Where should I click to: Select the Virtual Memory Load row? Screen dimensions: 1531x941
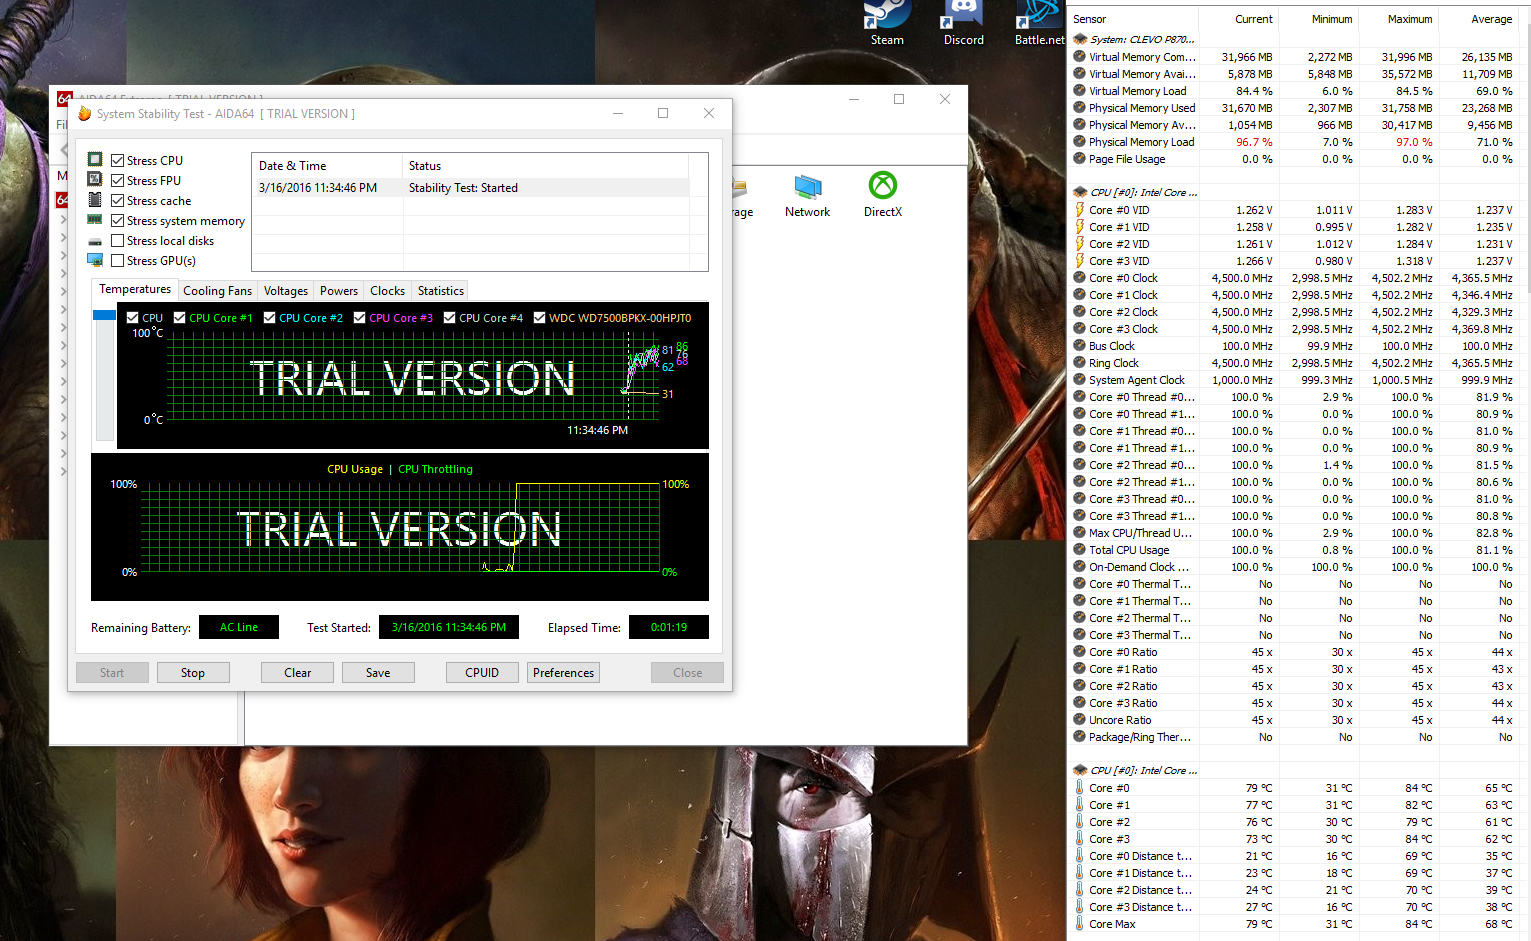click(x=1294, y=91)
